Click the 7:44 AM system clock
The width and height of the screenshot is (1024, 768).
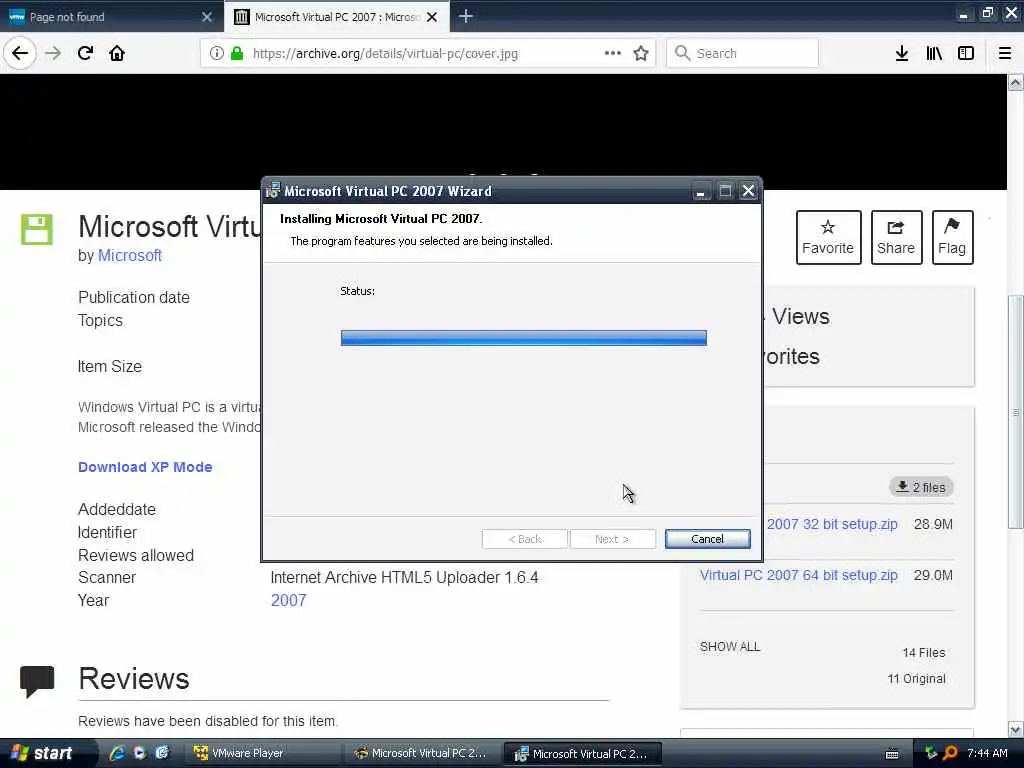coord(987,753)
